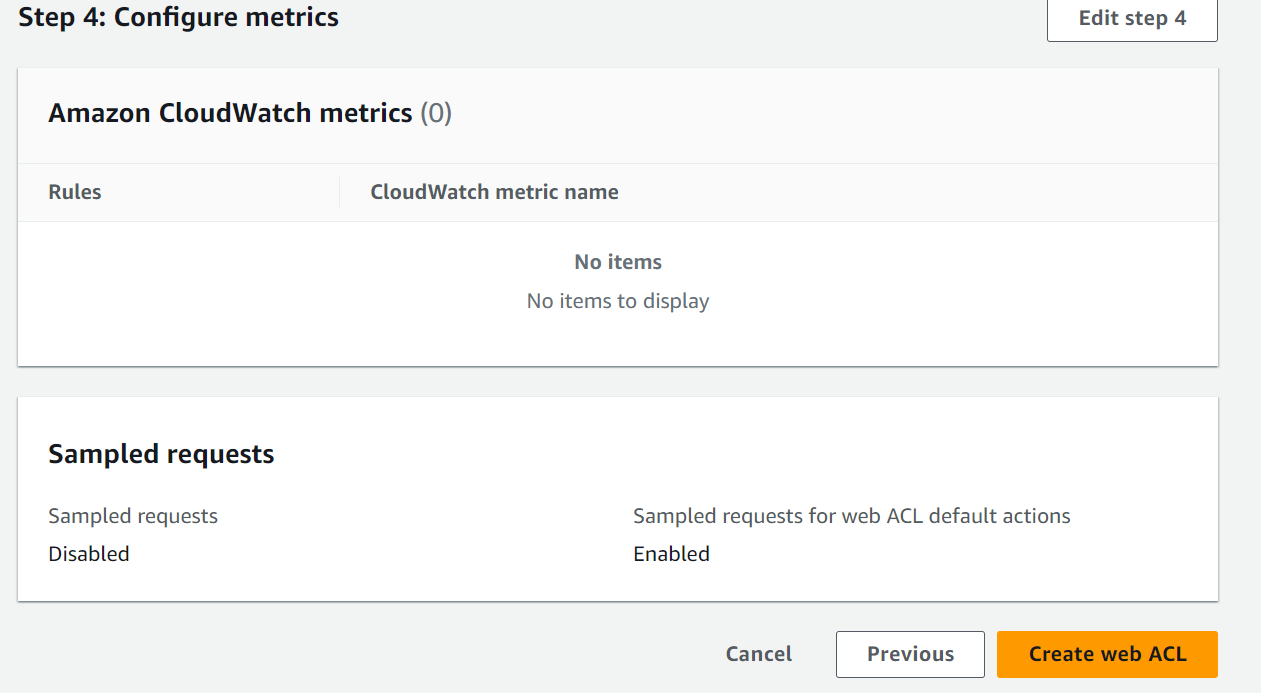Click the 'Disabled' sampled requests value
This screenshot has width=1261, height=693.
click(x=89, y=554)
